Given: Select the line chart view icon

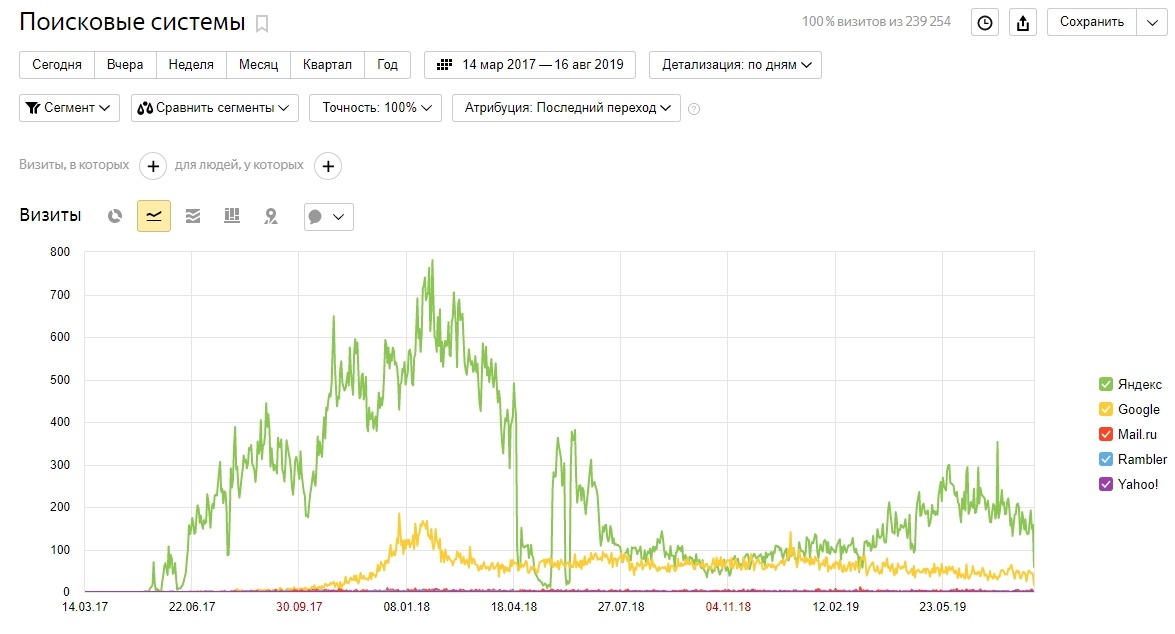Looking at the screenshot, I should pyautogui.click(x=154, y=216).
